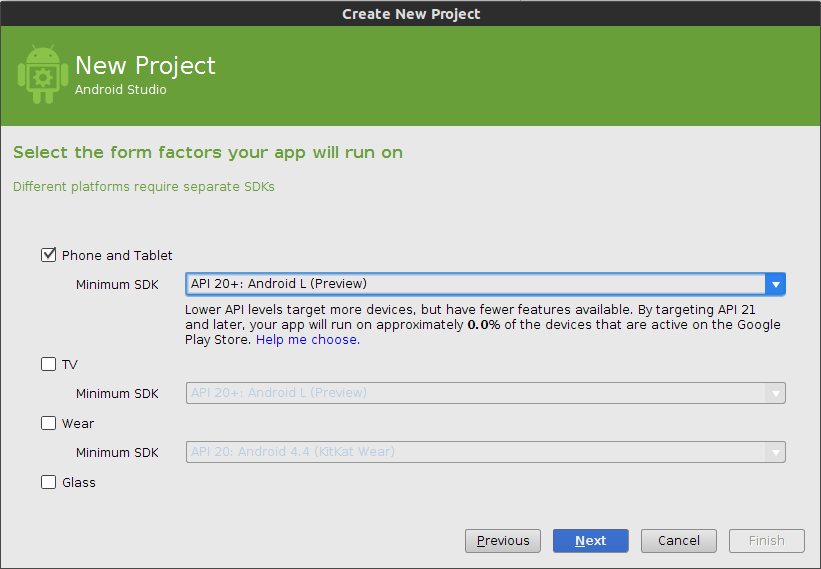Click the Minimum SDK label under TV

[x=117, y=394]
